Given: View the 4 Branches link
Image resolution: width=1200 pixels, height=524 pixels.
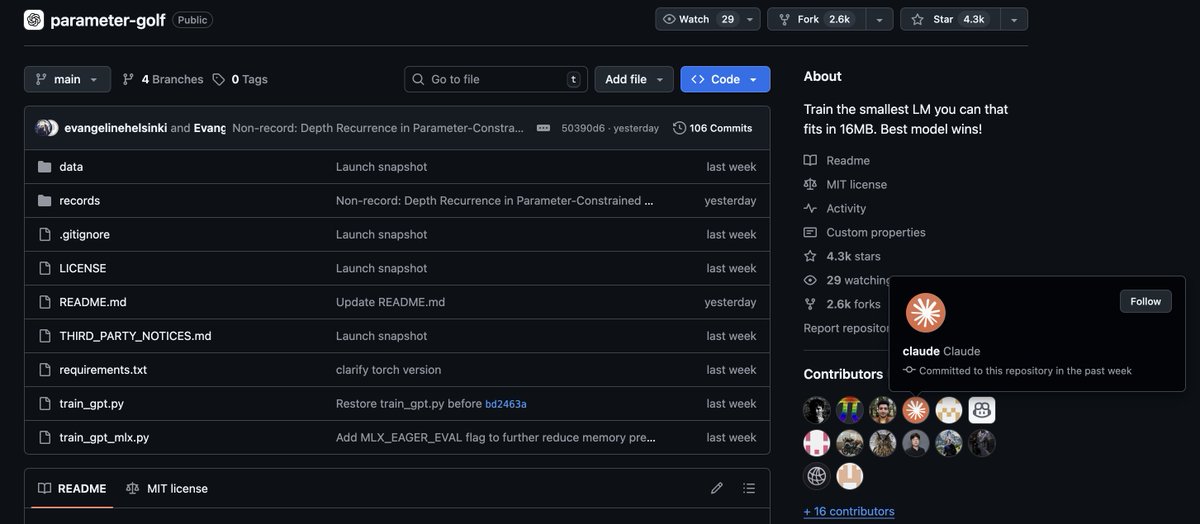Looking at the screenshot, I should click(162, 79).
